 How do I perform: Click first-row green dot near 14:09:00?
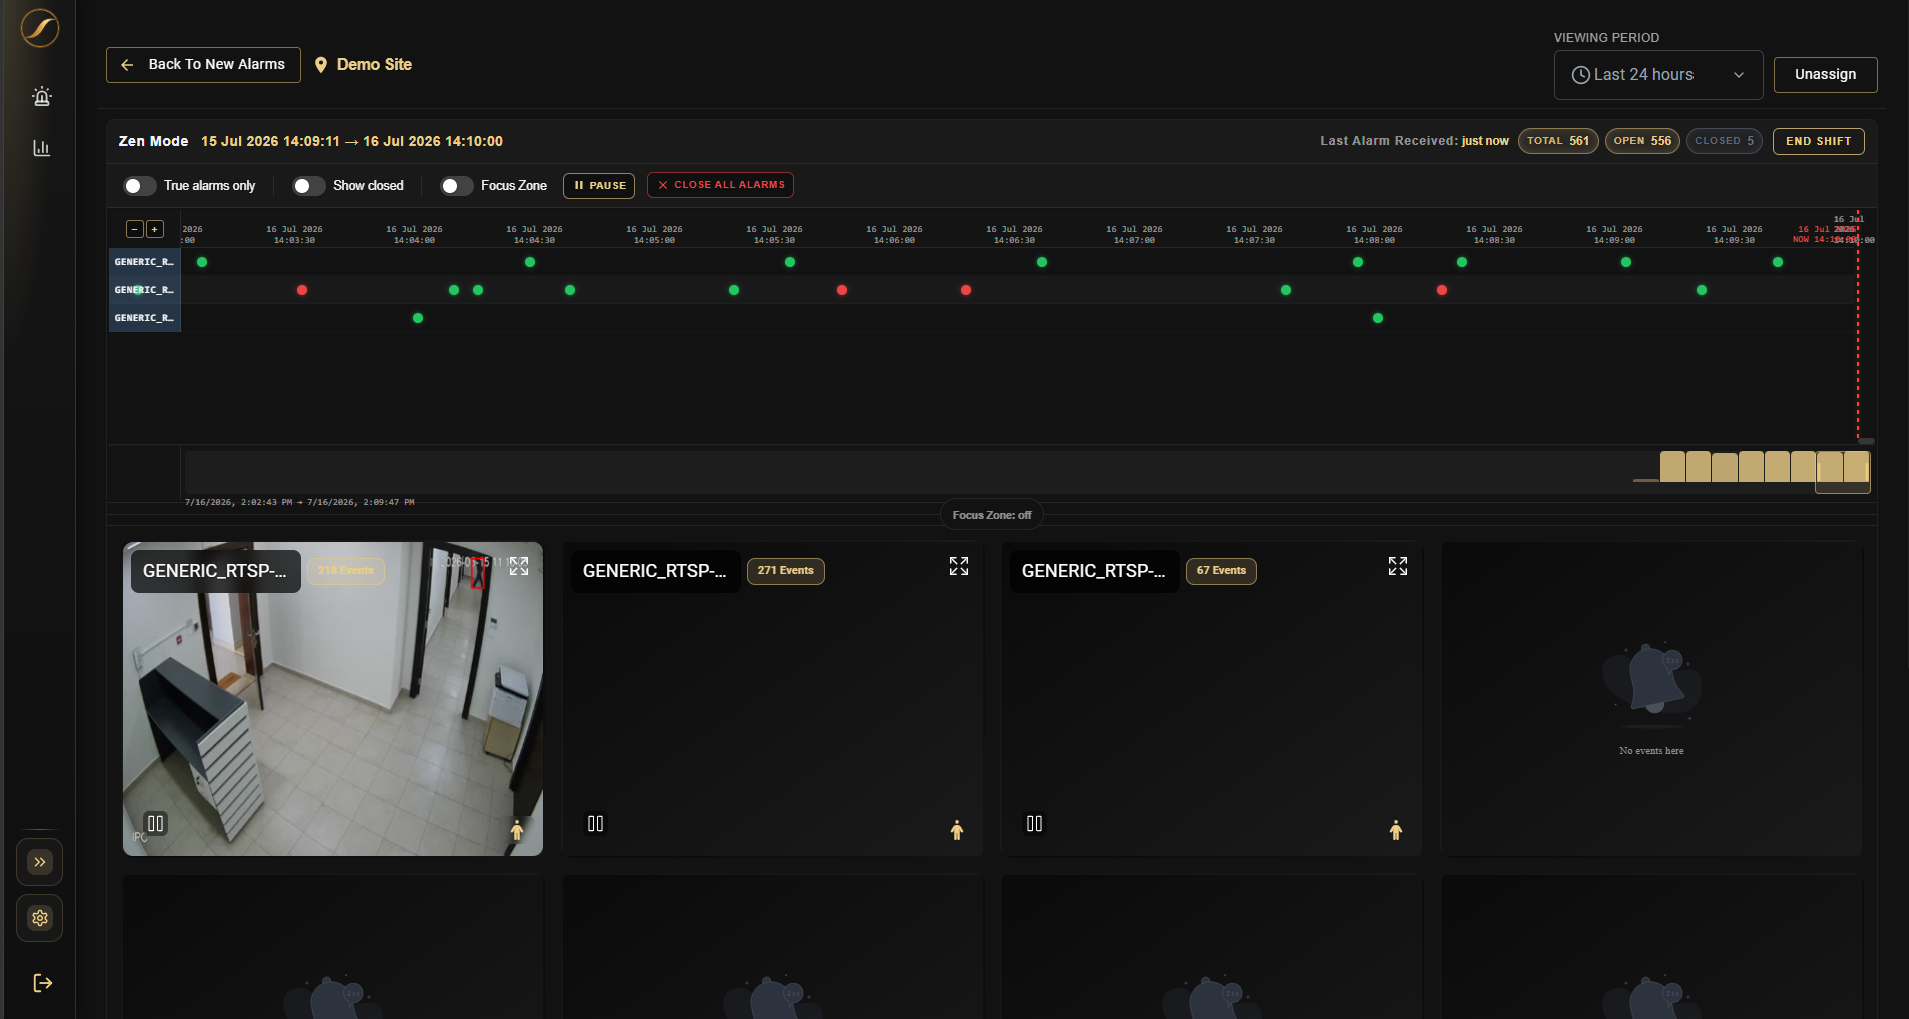tap(1626, 262)
